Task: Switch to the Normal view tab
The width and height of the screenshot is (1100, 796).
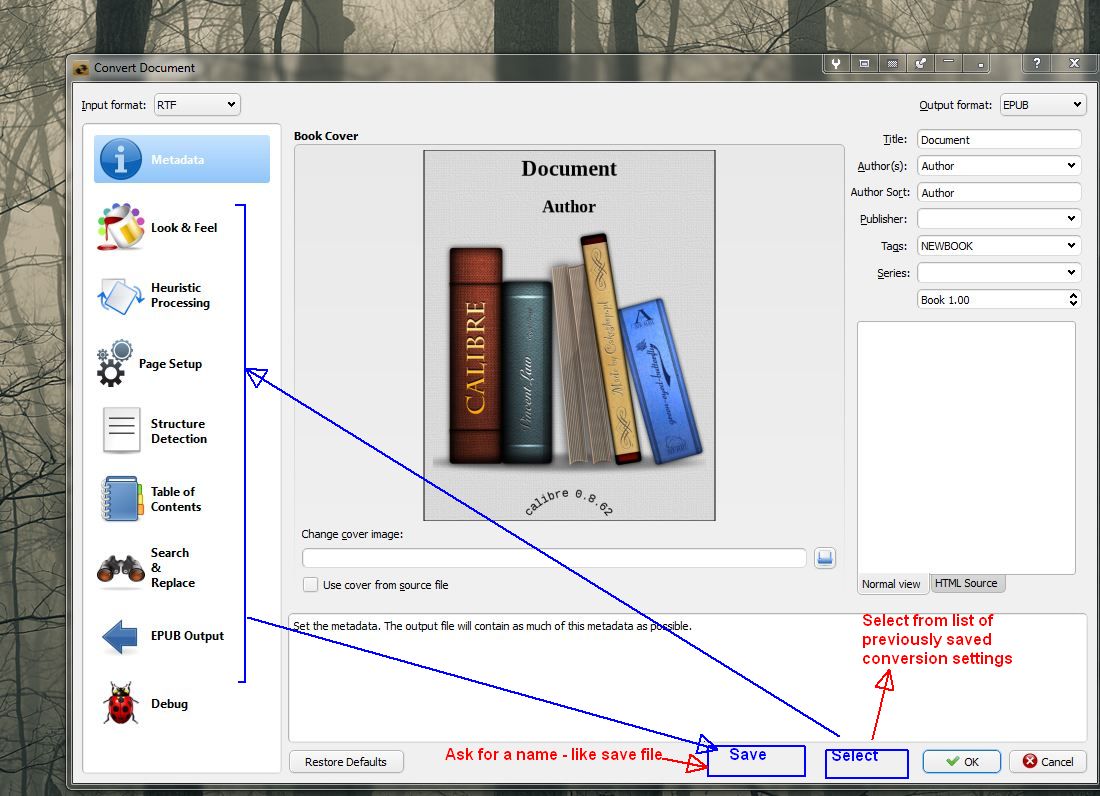Action: coord(891,583)
